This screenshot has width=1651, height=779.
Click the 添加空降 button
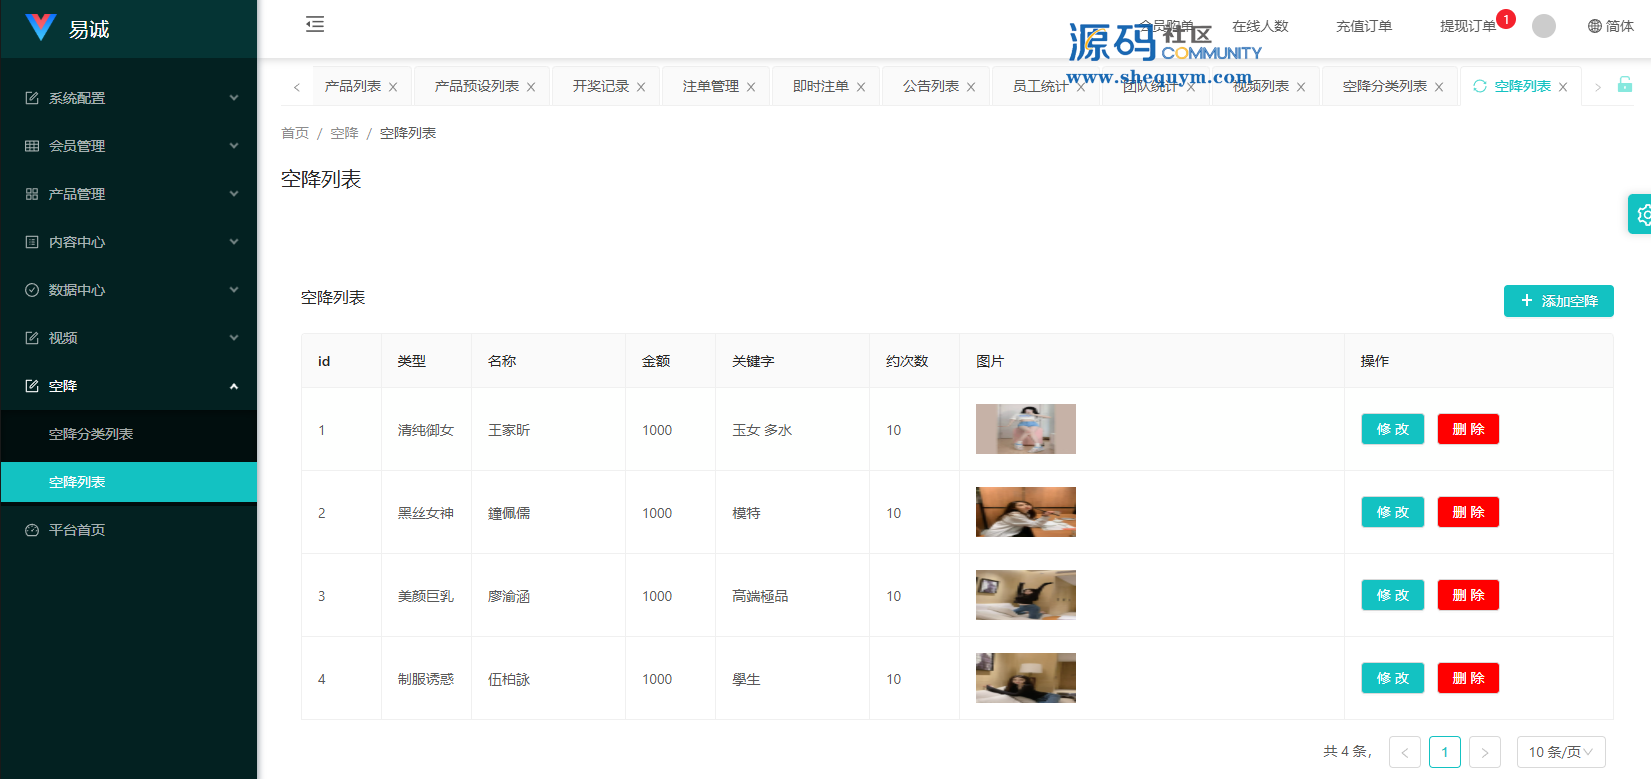click(x=1558, y=301)
